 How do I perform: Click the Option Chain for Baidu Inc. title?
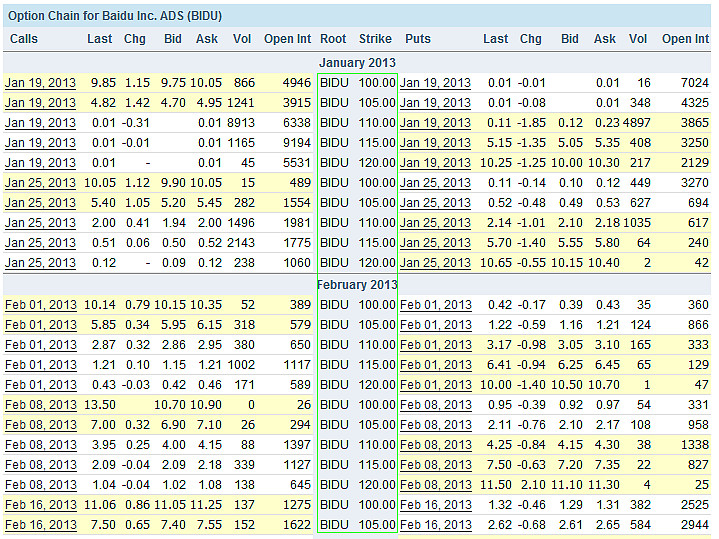pyautogui.click(x=115, y=16)
